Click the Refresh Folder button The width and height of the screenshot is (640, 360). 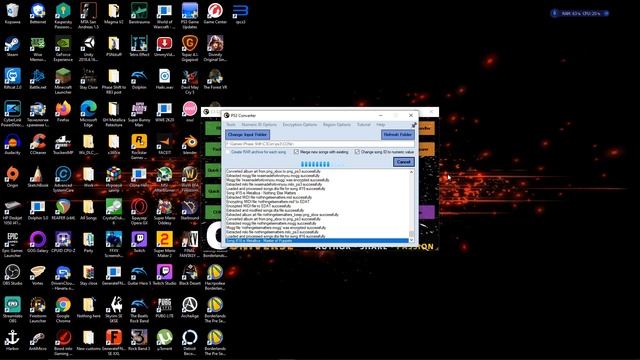tap(398, 134)
